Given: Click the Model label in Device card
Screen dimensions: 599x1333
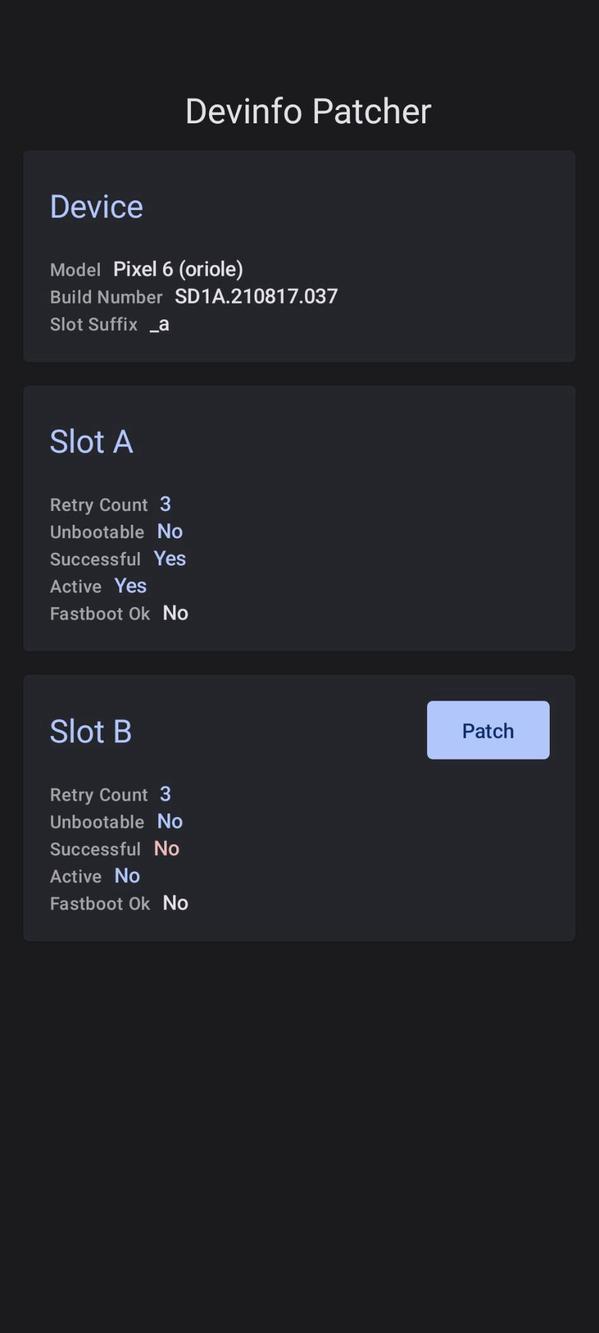Looking at the screenshot, I should point(74,269).
